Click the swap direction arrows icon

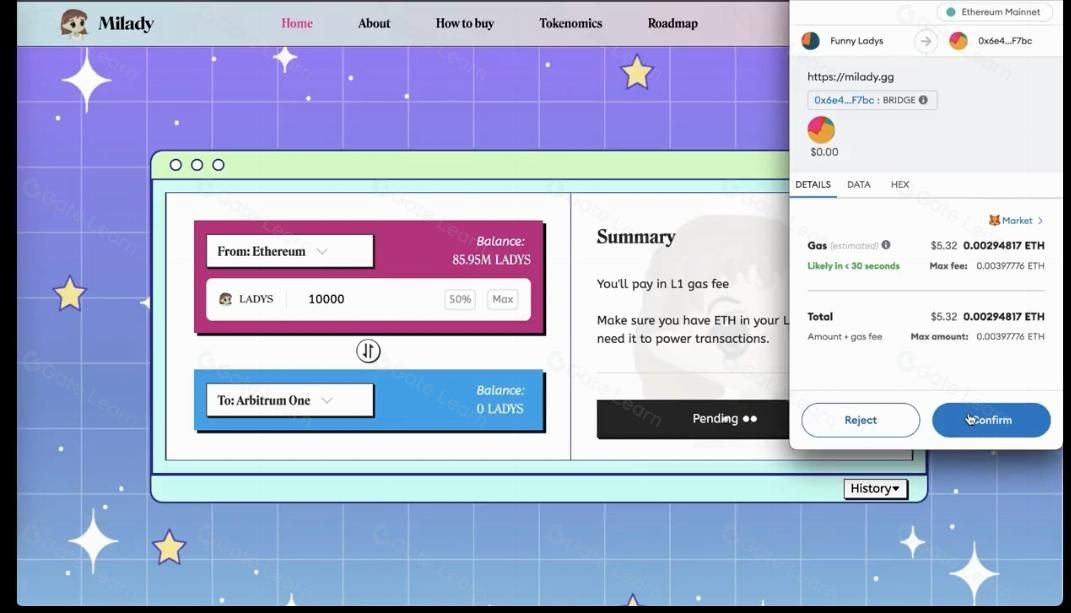pos(368,351)
